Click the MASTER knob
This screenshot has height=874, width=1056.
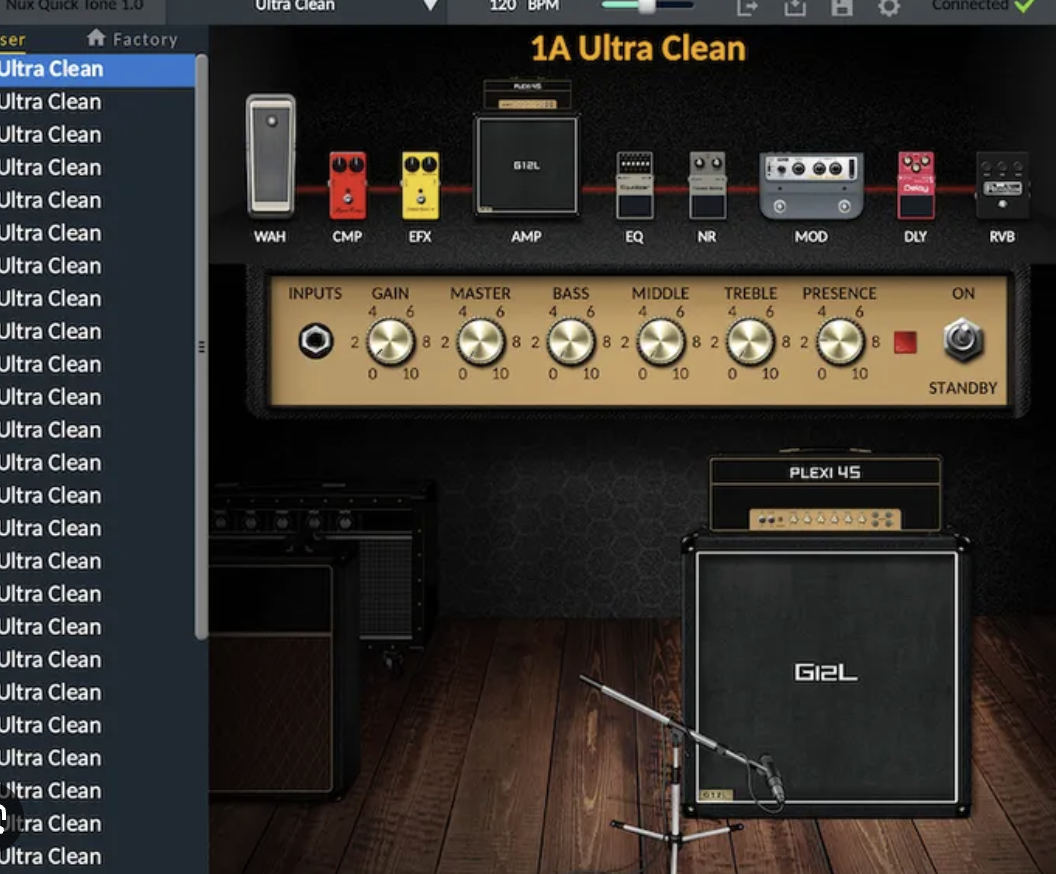click(x=481, y=341)
